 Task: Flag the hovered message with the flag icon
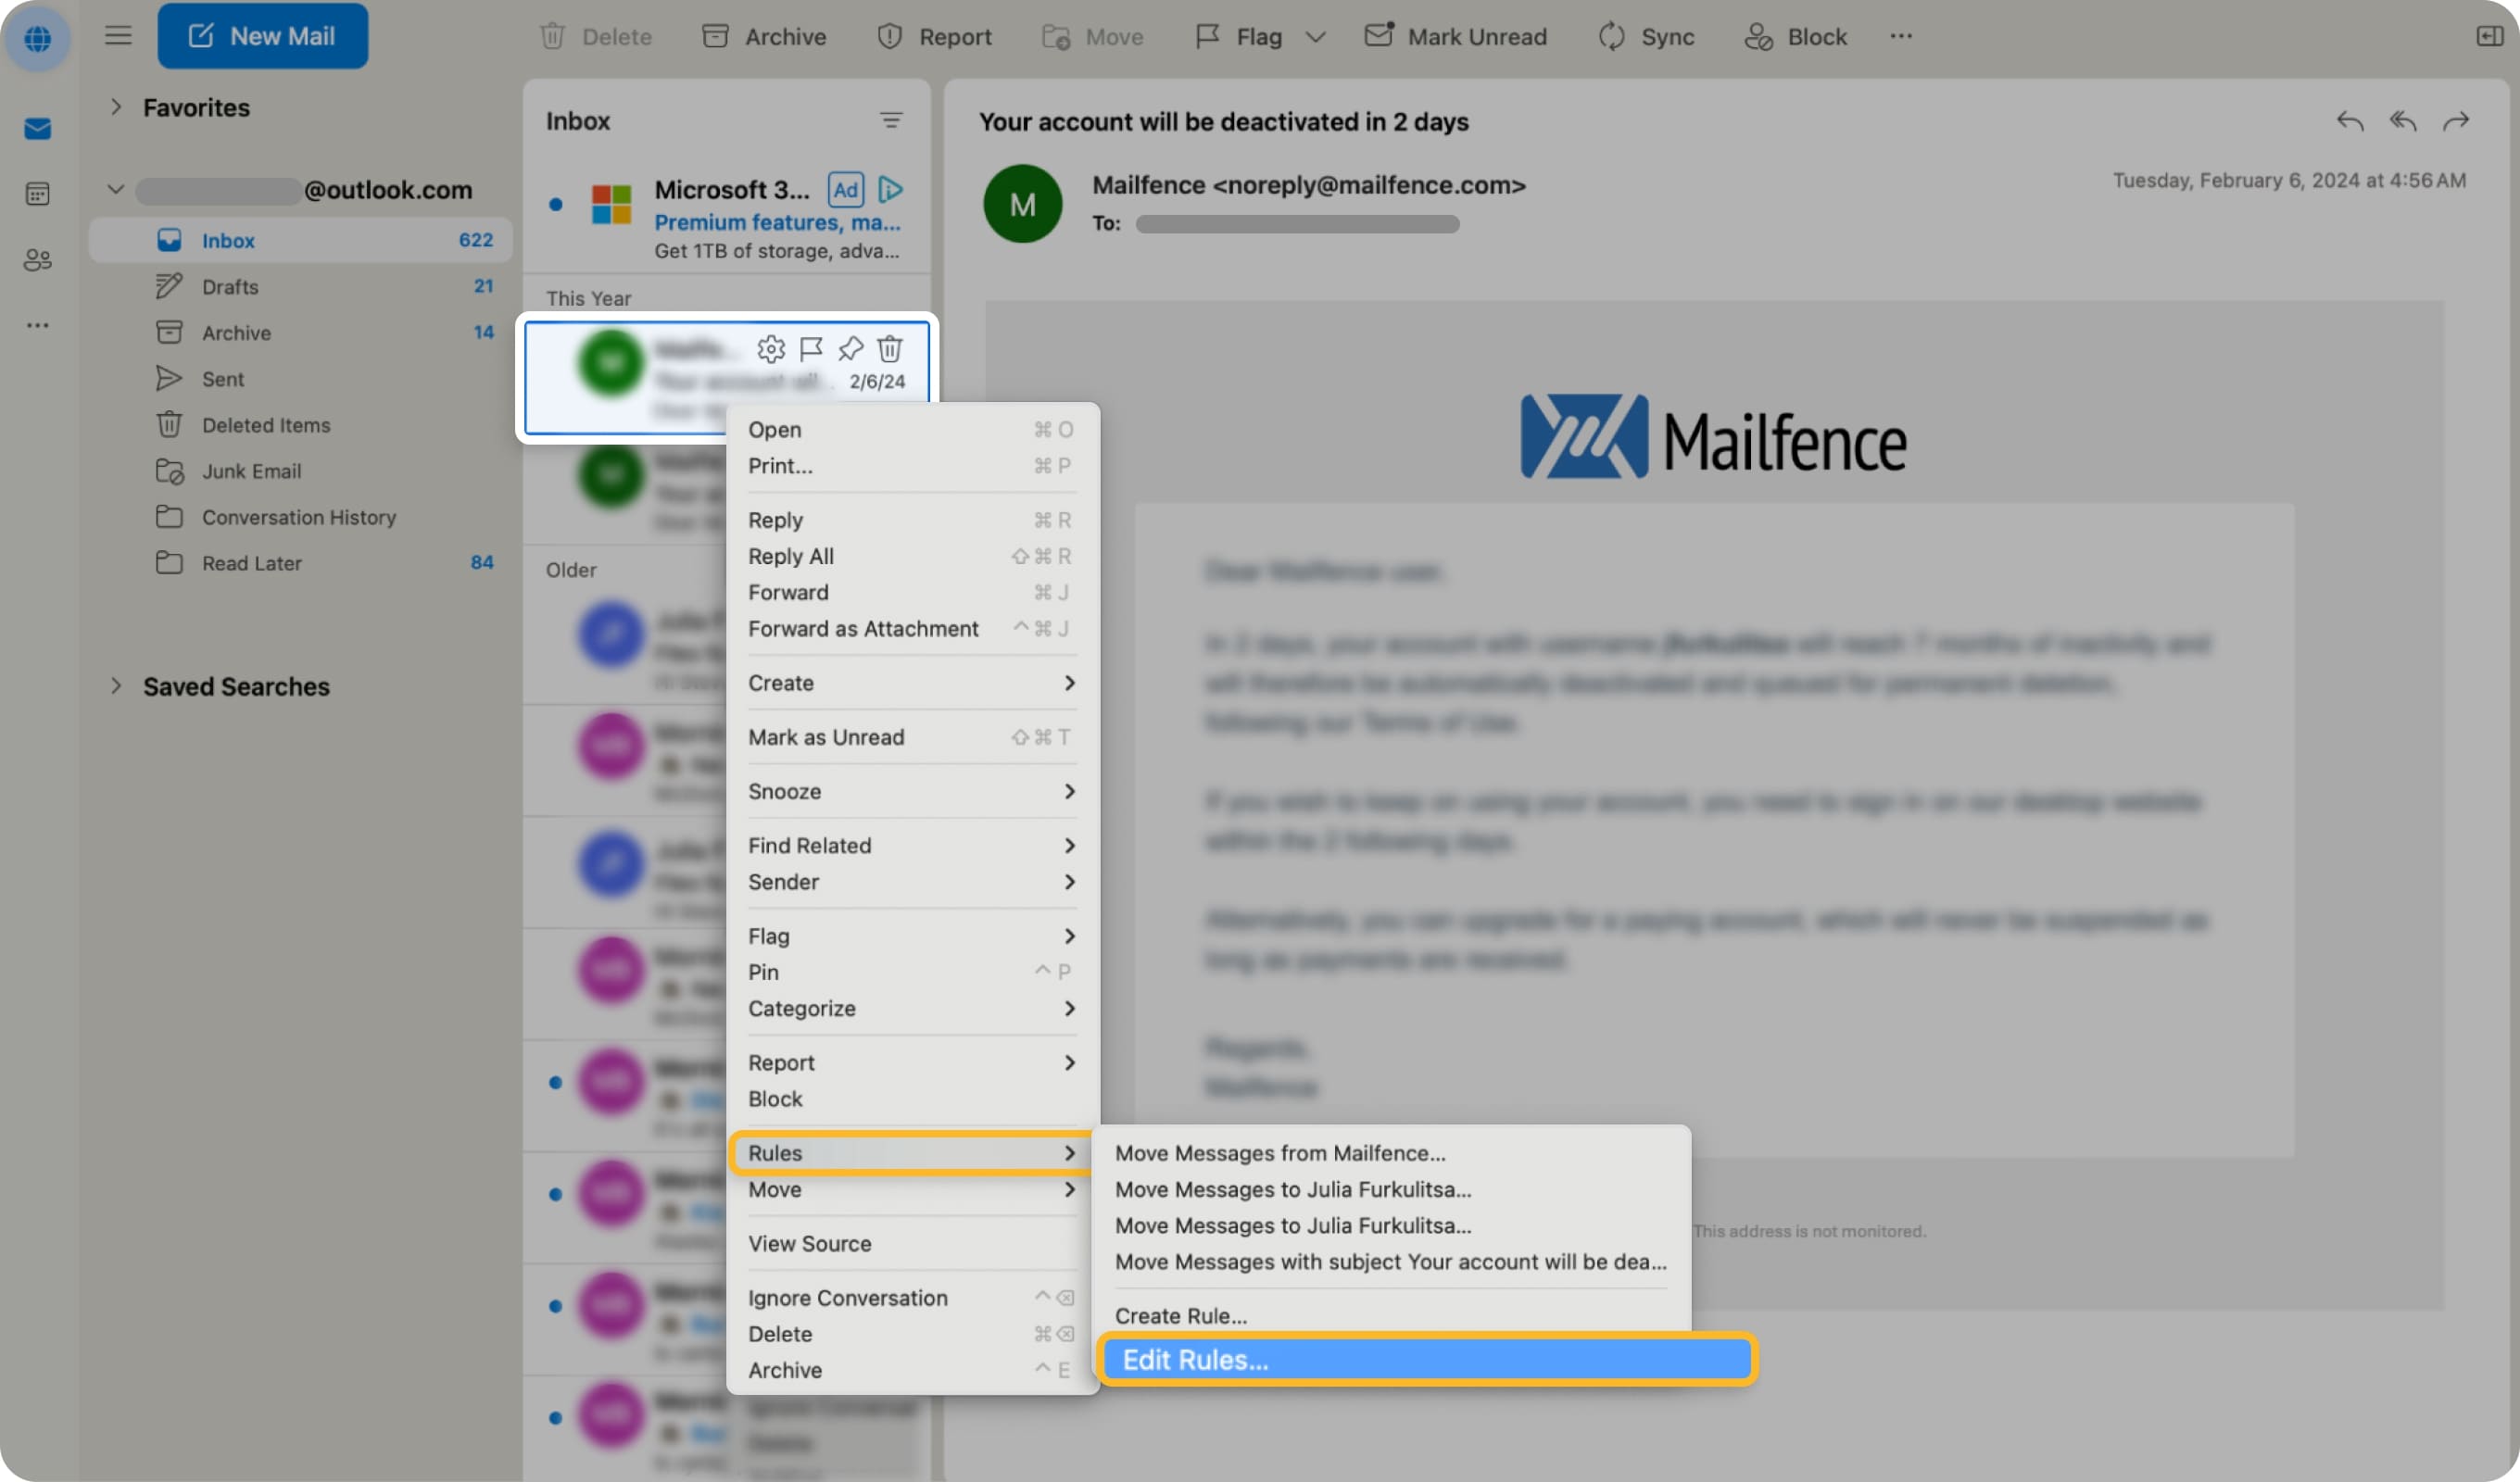coord(810,349)
